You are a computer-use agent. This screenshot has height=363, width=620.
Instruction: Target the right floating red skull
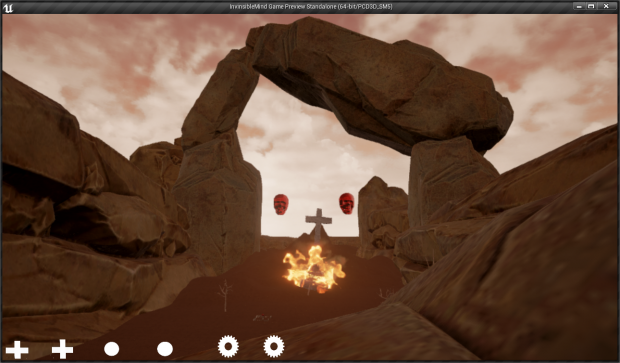[x=346, y=204]
